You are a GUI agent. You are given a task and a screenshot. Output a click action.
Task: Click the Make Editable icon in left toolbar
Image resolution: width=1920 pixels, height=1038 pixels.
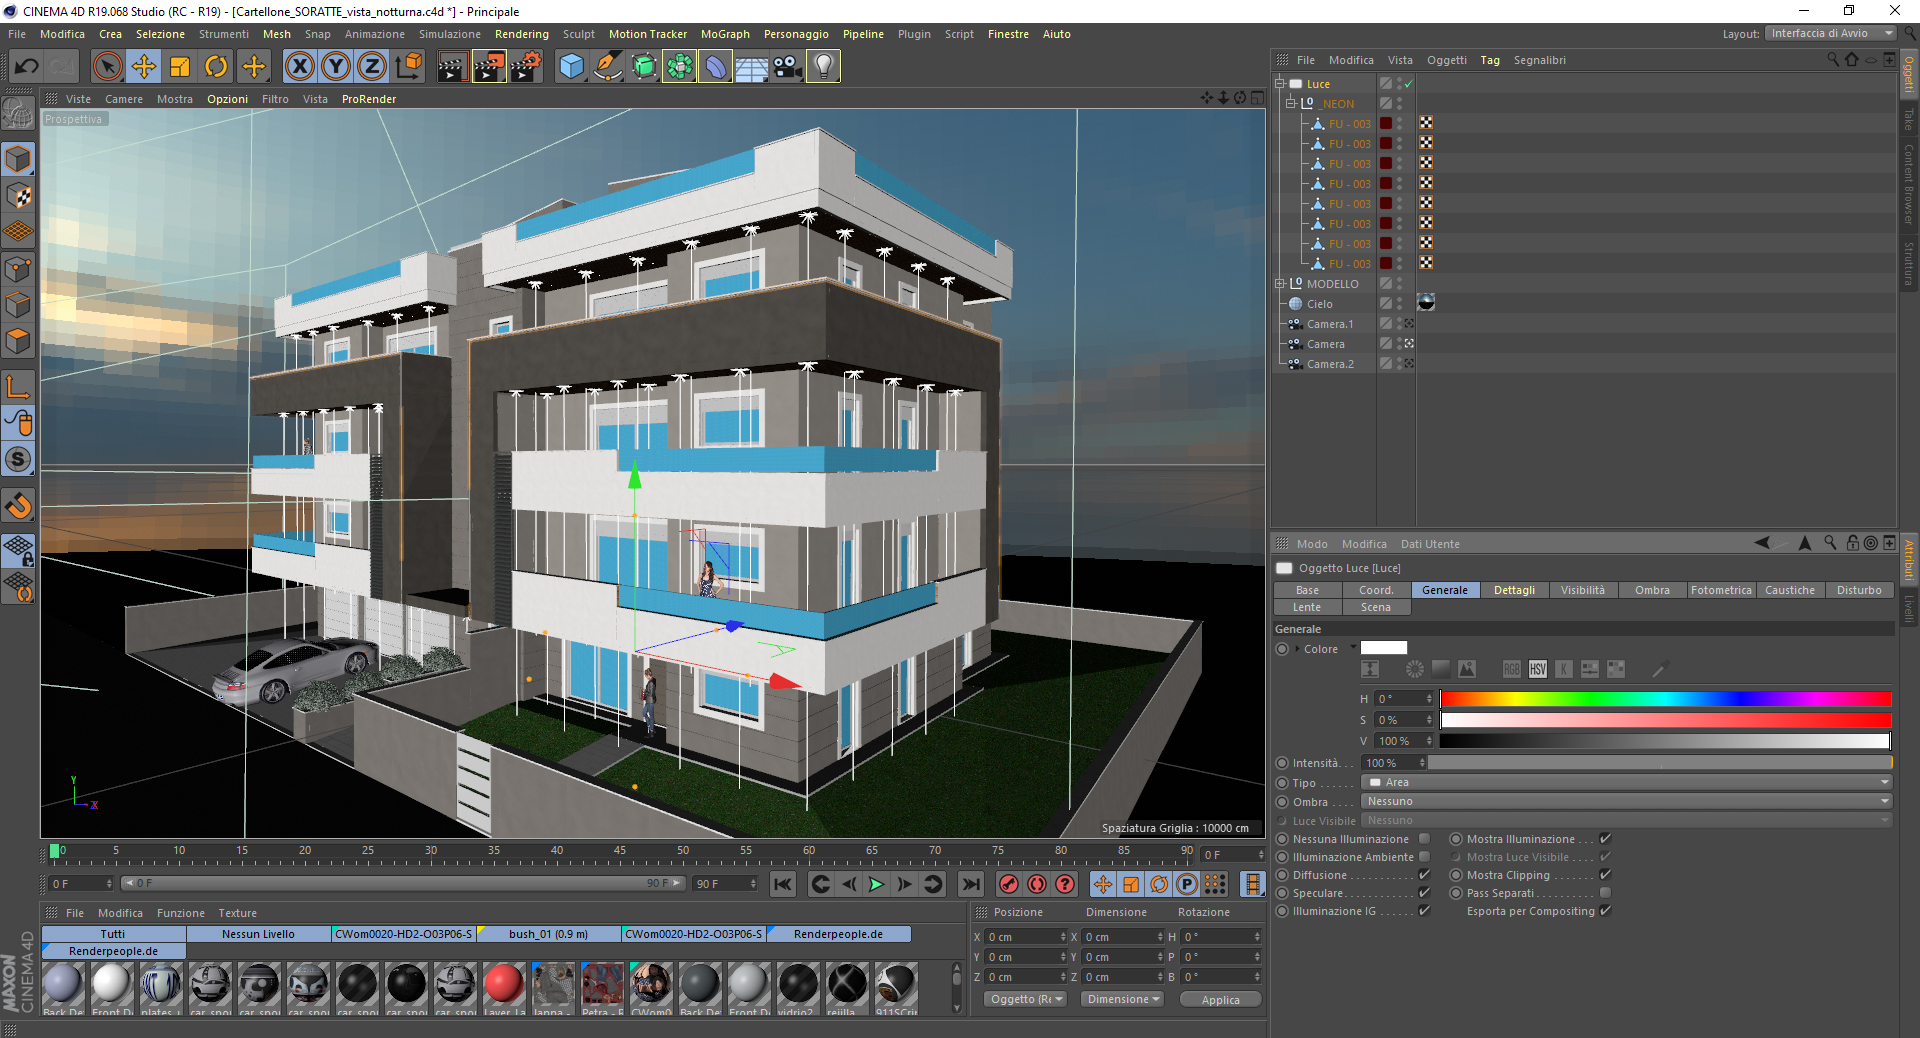click(x=18, y=114)
